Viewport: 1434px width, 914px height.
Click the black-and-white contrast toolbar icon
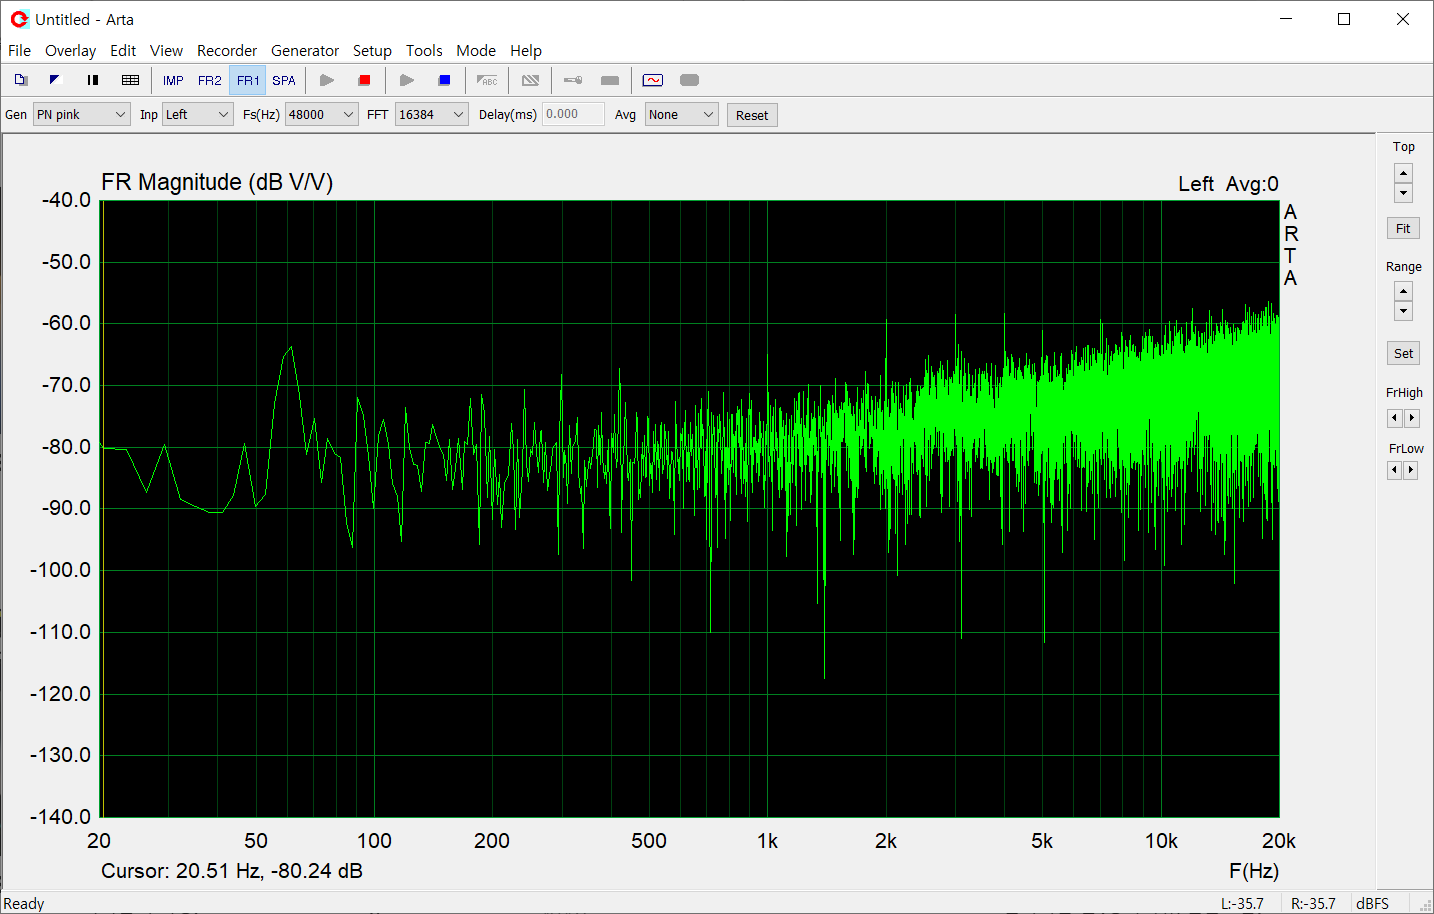pos(55,80)
